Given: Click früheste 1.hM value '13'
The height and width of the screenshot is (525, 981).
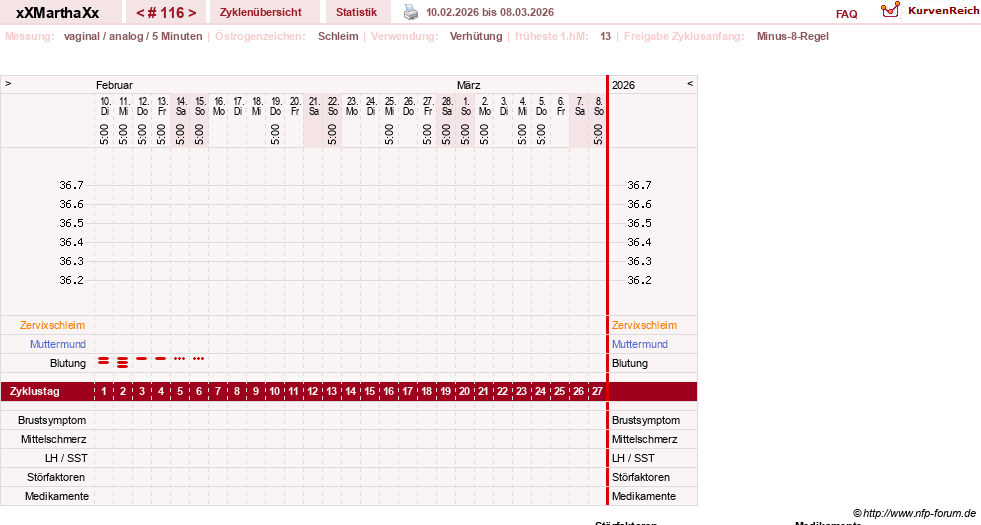Looking at the screenshot, I should click(x=605, y=36).
